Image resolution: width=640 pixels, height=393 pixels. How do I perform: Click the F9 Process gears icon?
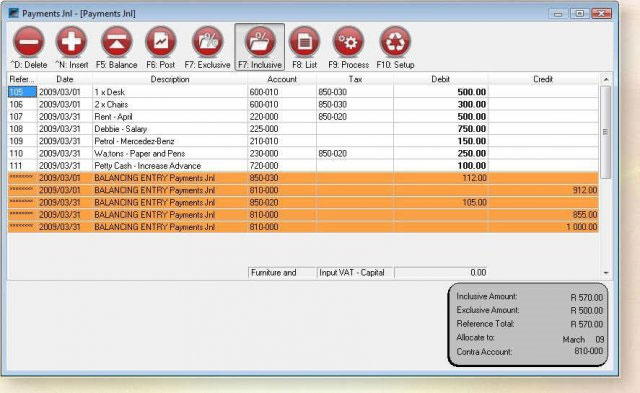coord(349,42)
